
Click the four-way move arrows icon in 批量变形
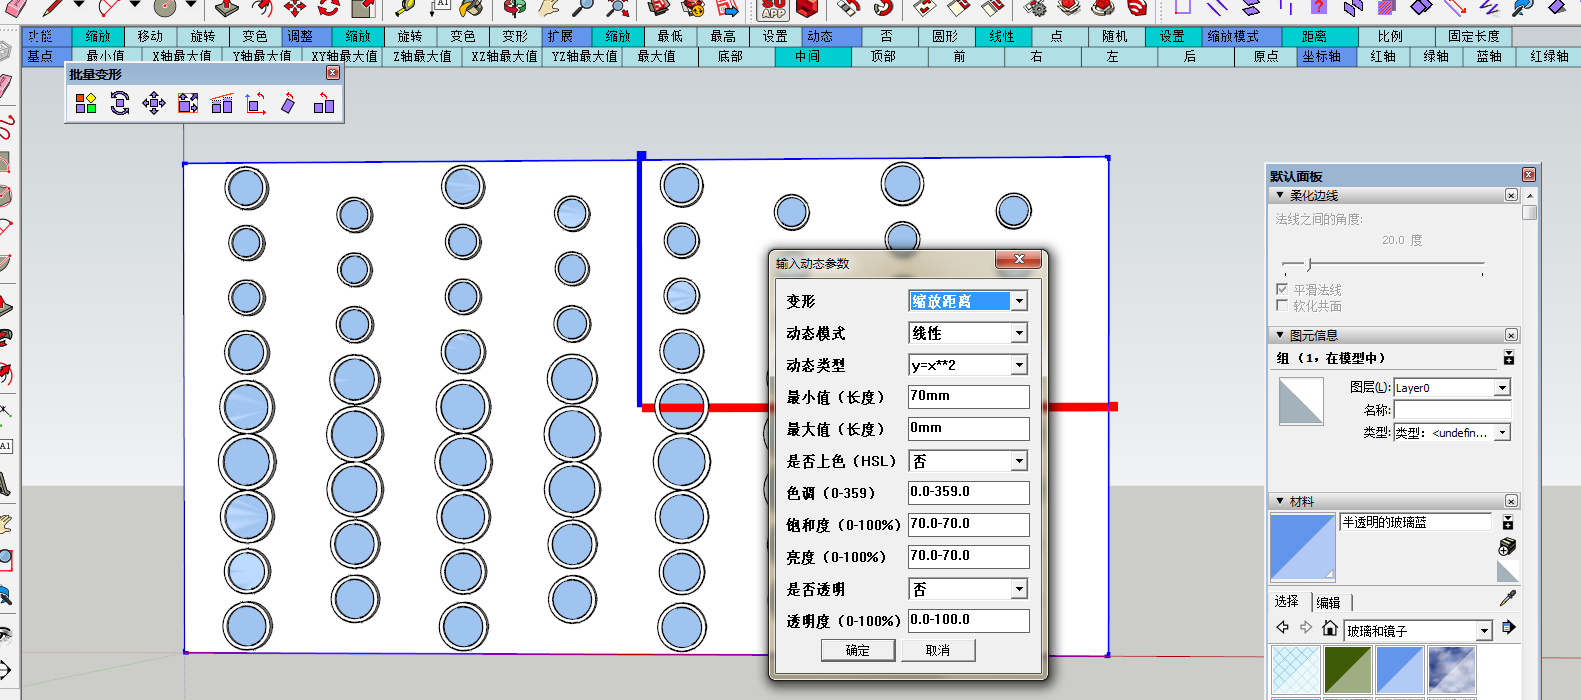tap(154, 103)
